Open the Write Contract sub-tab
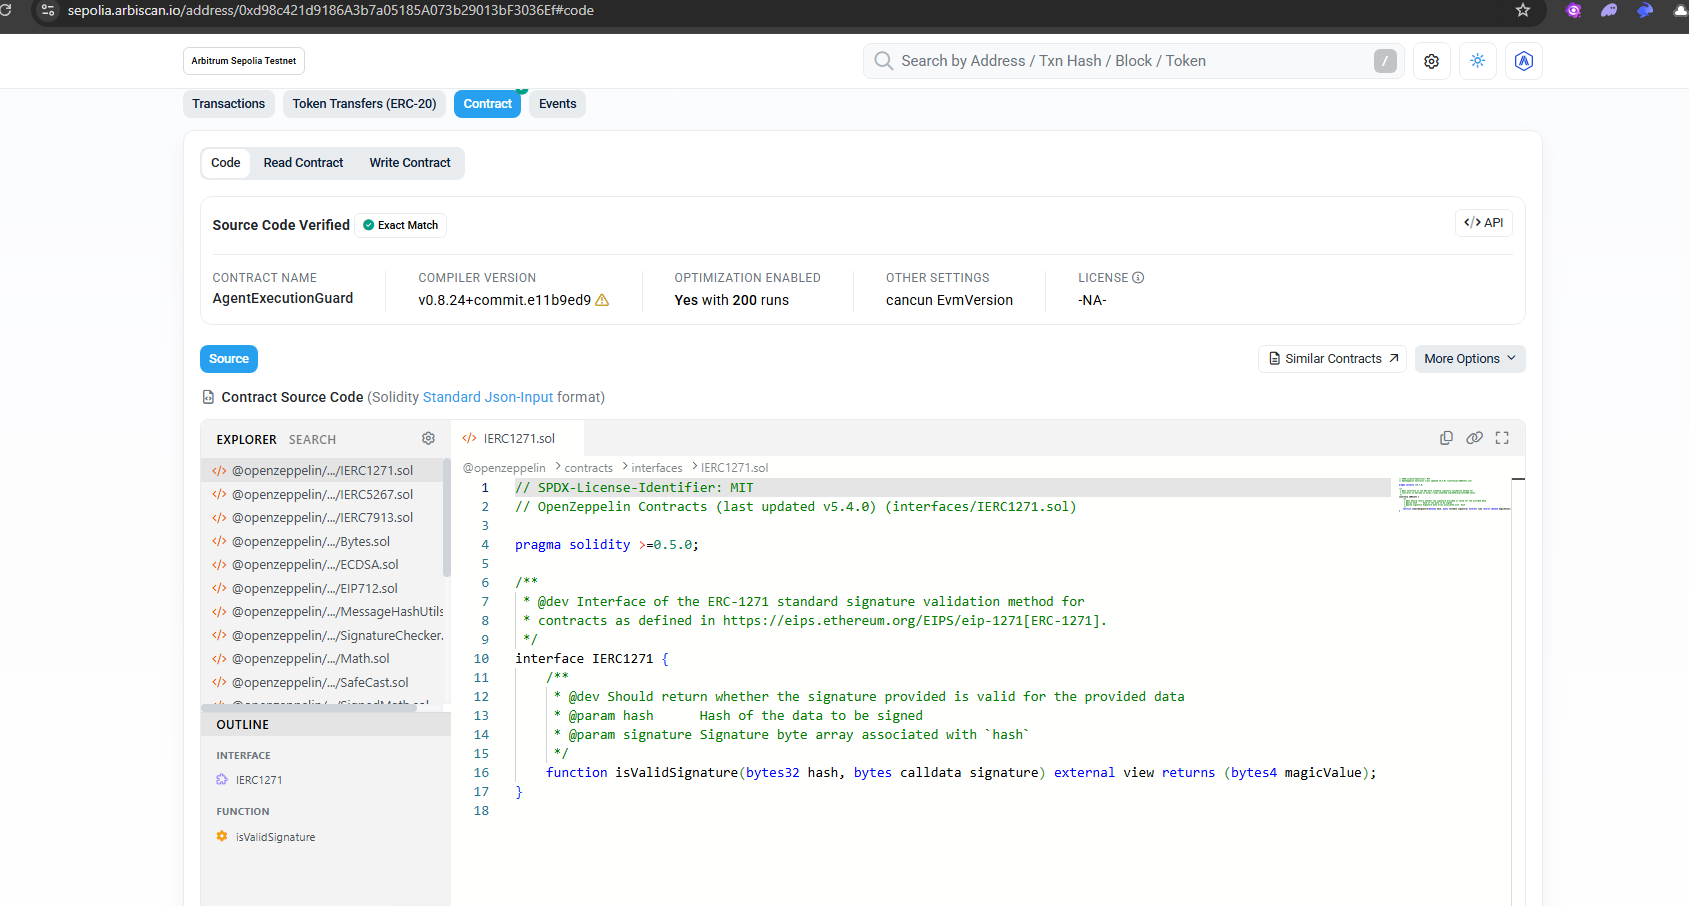The width and height of the screenshot is (1689, 906). point(410,163)
